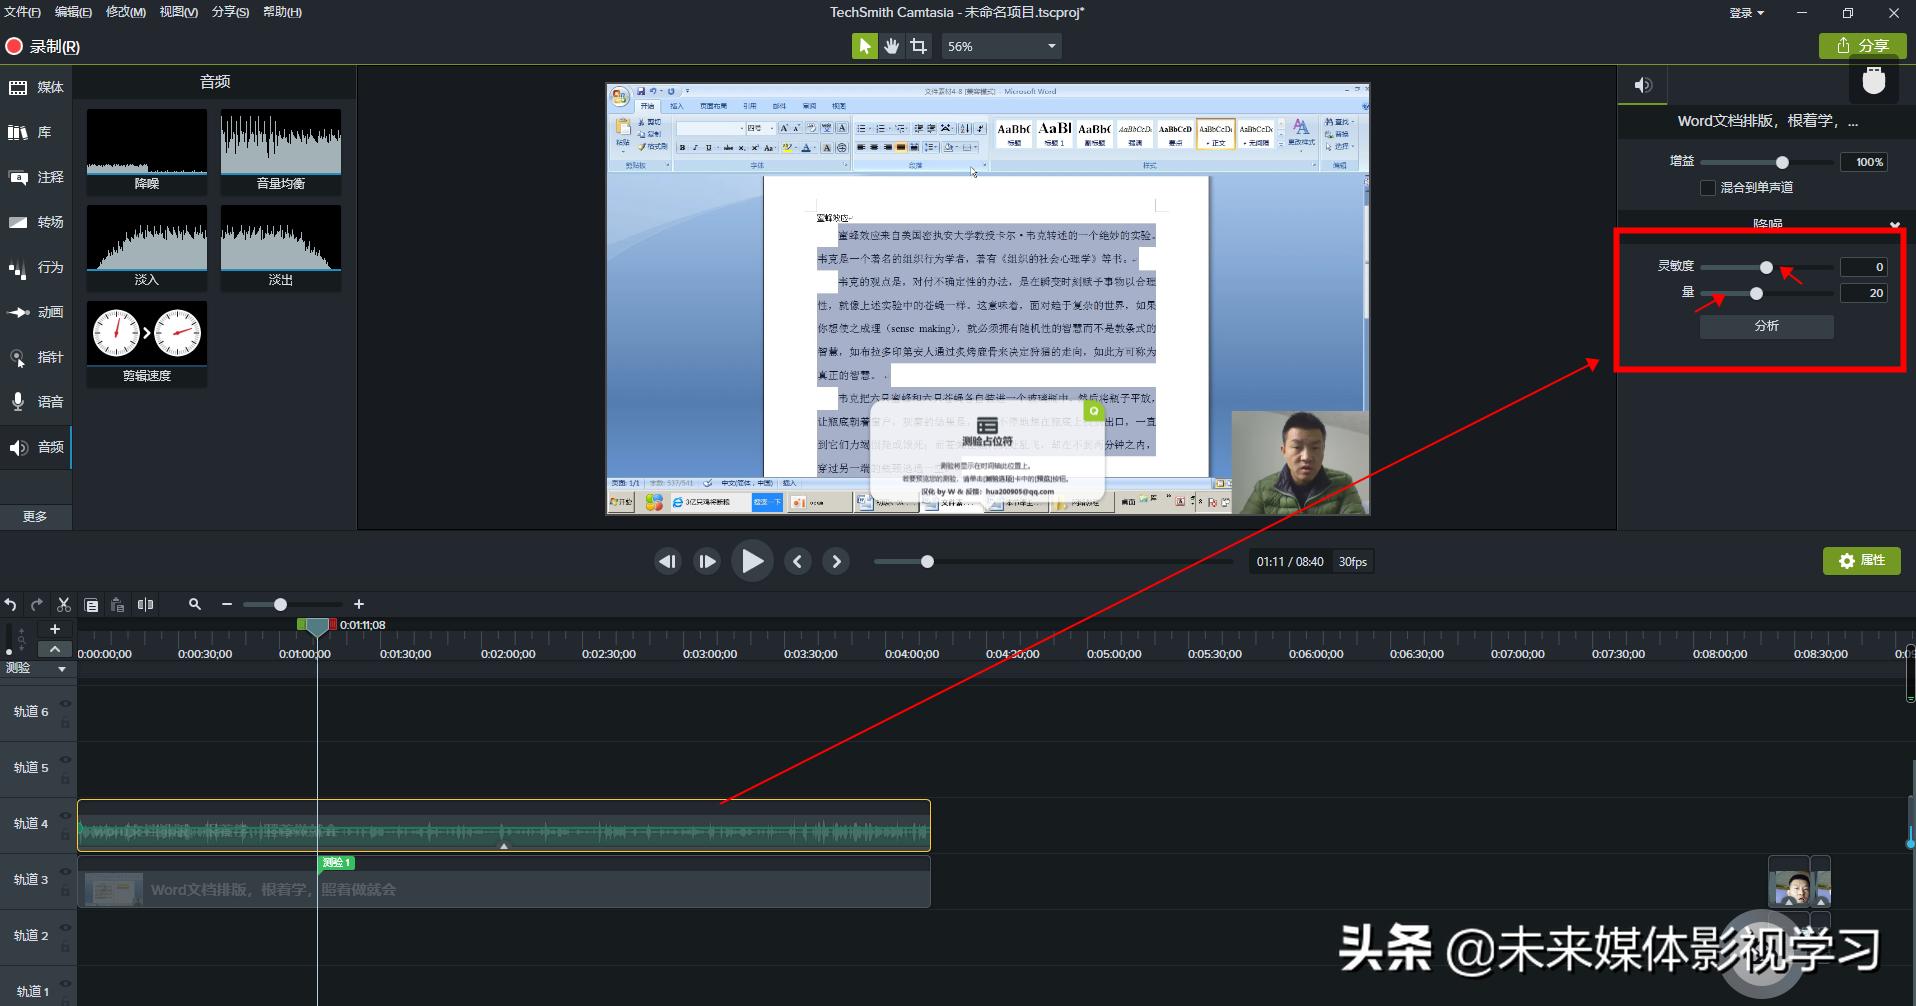
Task: Collapse the 降噪 section with its chevron
Action: pos(1895,224)
